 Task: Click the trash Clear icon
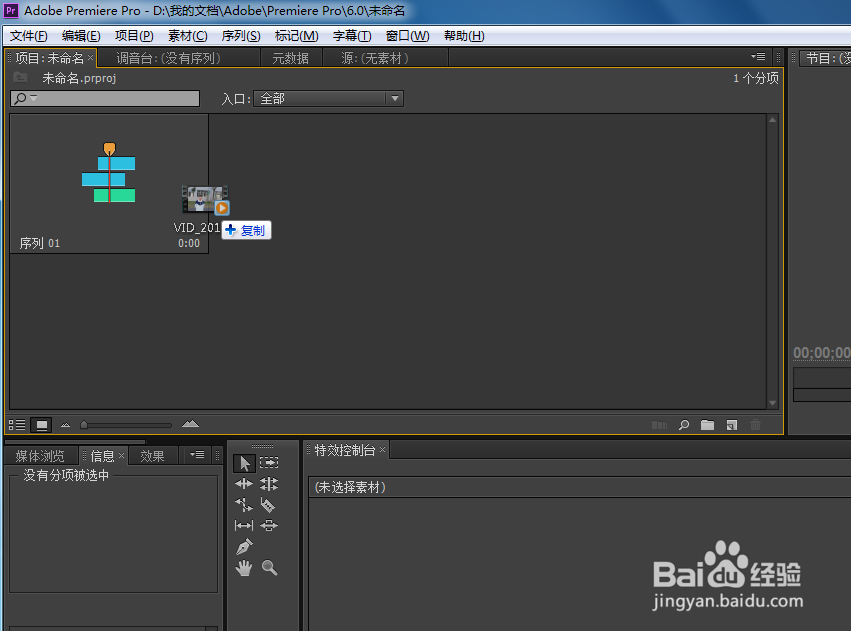tap(755, 425)
